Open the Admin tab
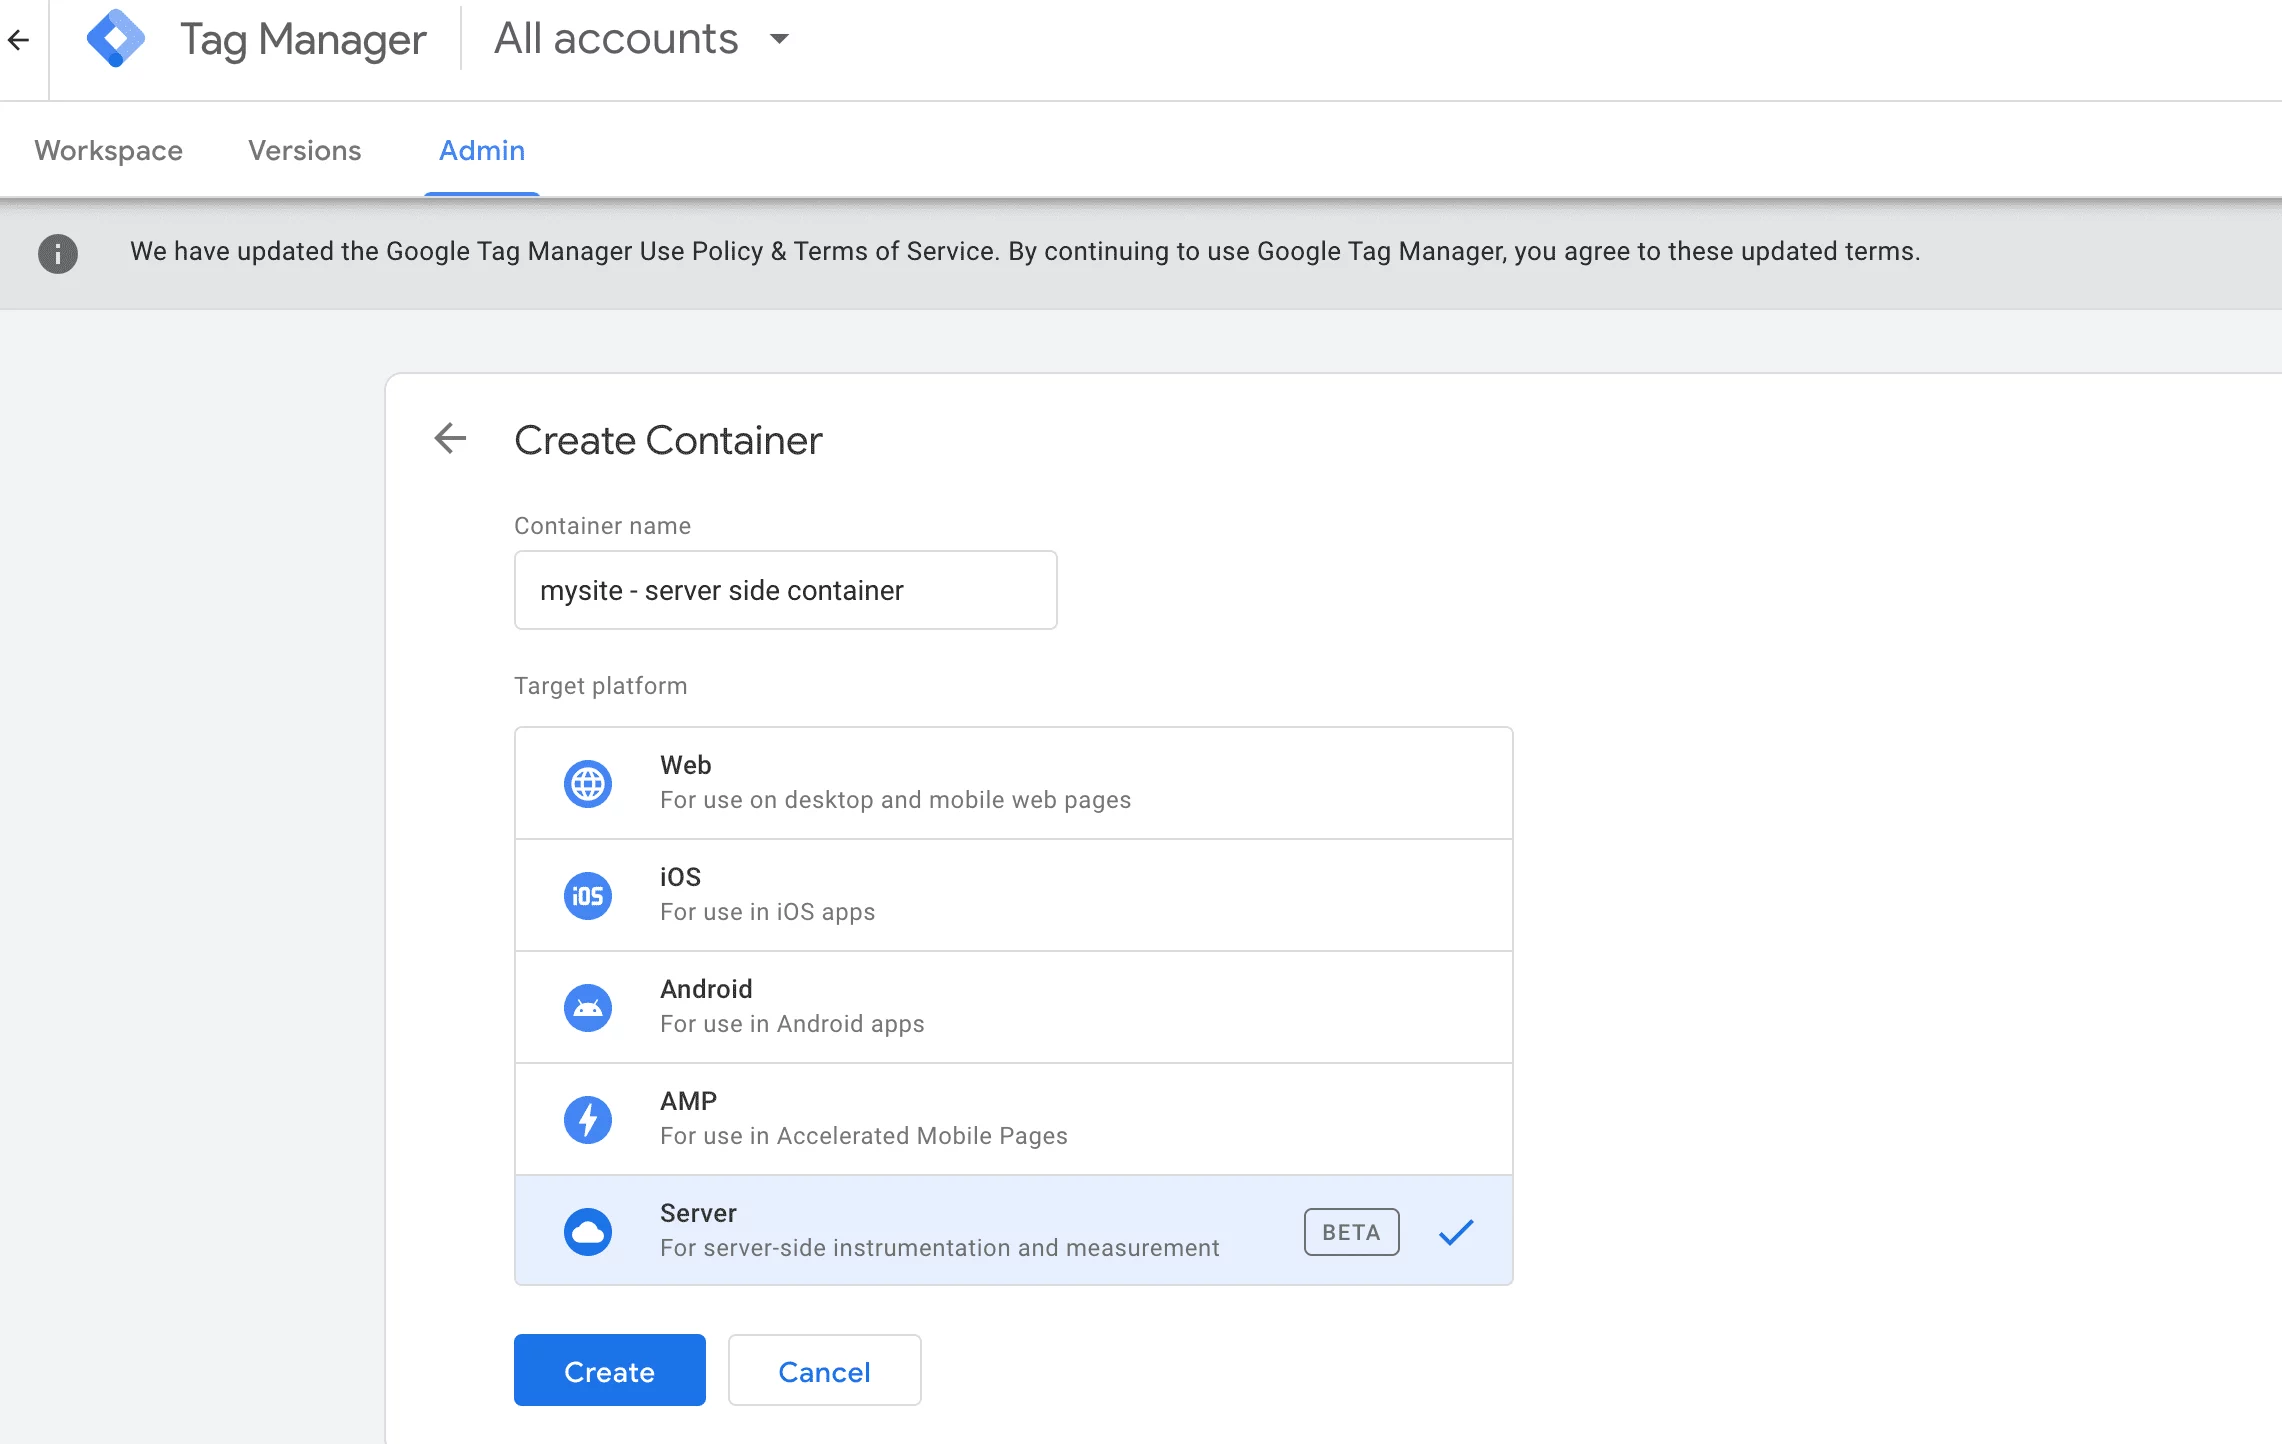The width and height of the screenshot is (2282, 1444). pos(482,151)
